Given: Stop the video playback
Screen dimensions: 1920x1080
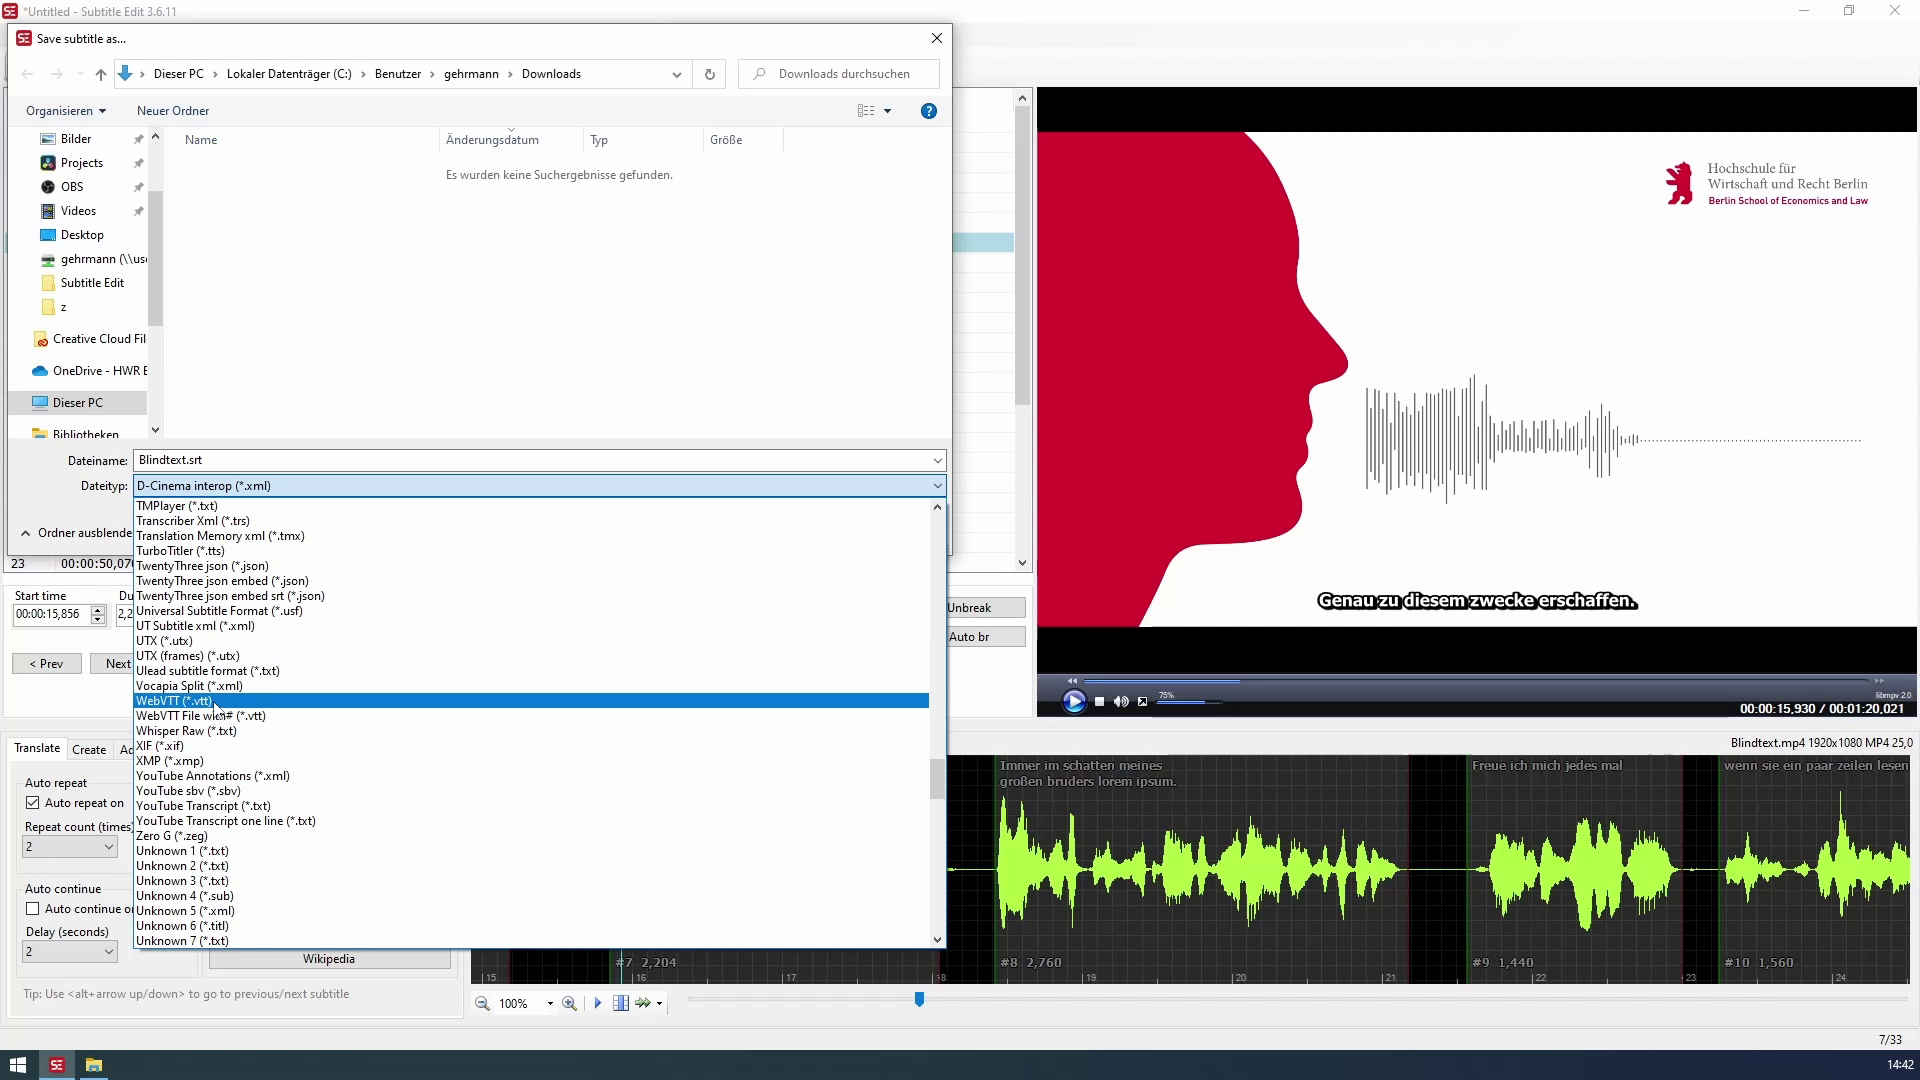Looking at the screenshot, I should pos(1099,702).
